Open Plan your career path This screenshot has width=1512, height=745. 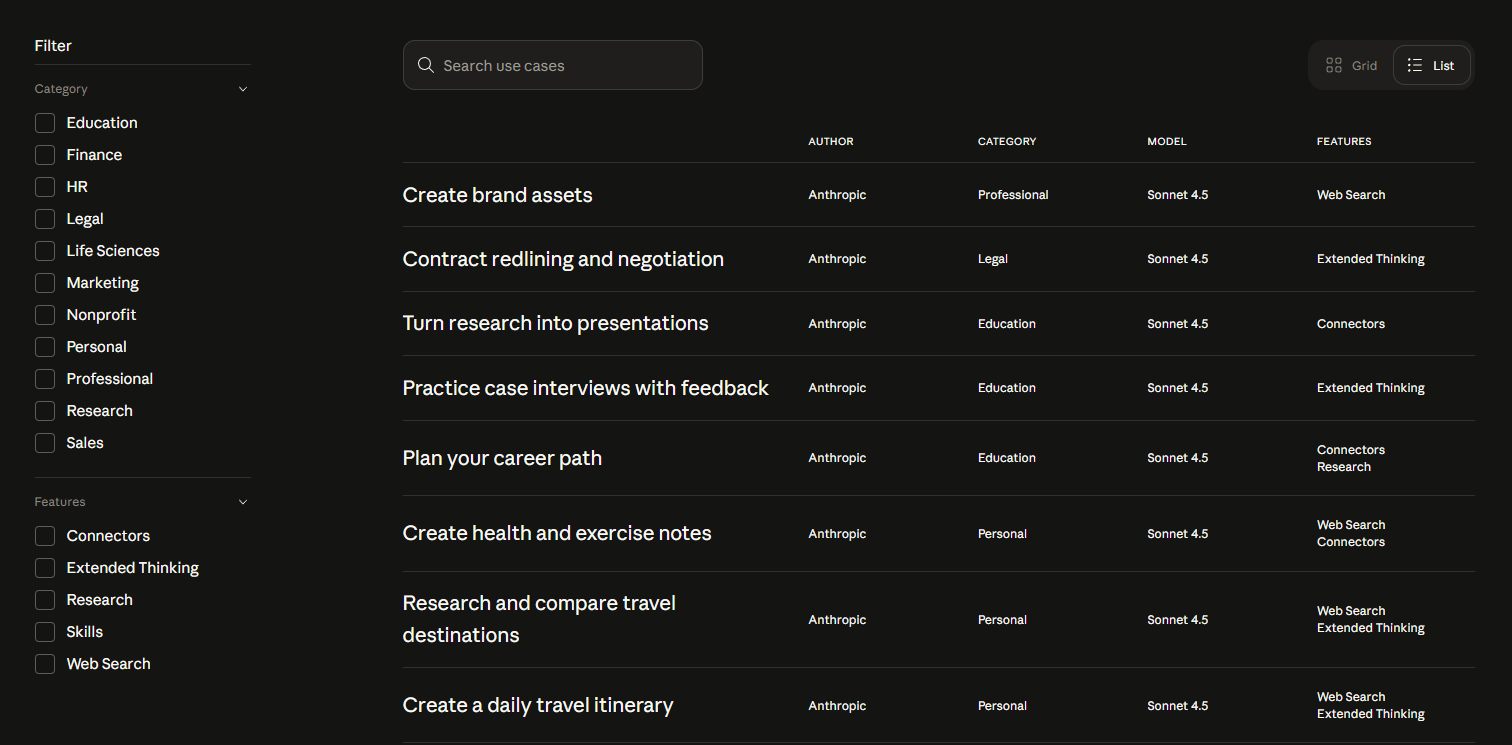tap(502, 458)
